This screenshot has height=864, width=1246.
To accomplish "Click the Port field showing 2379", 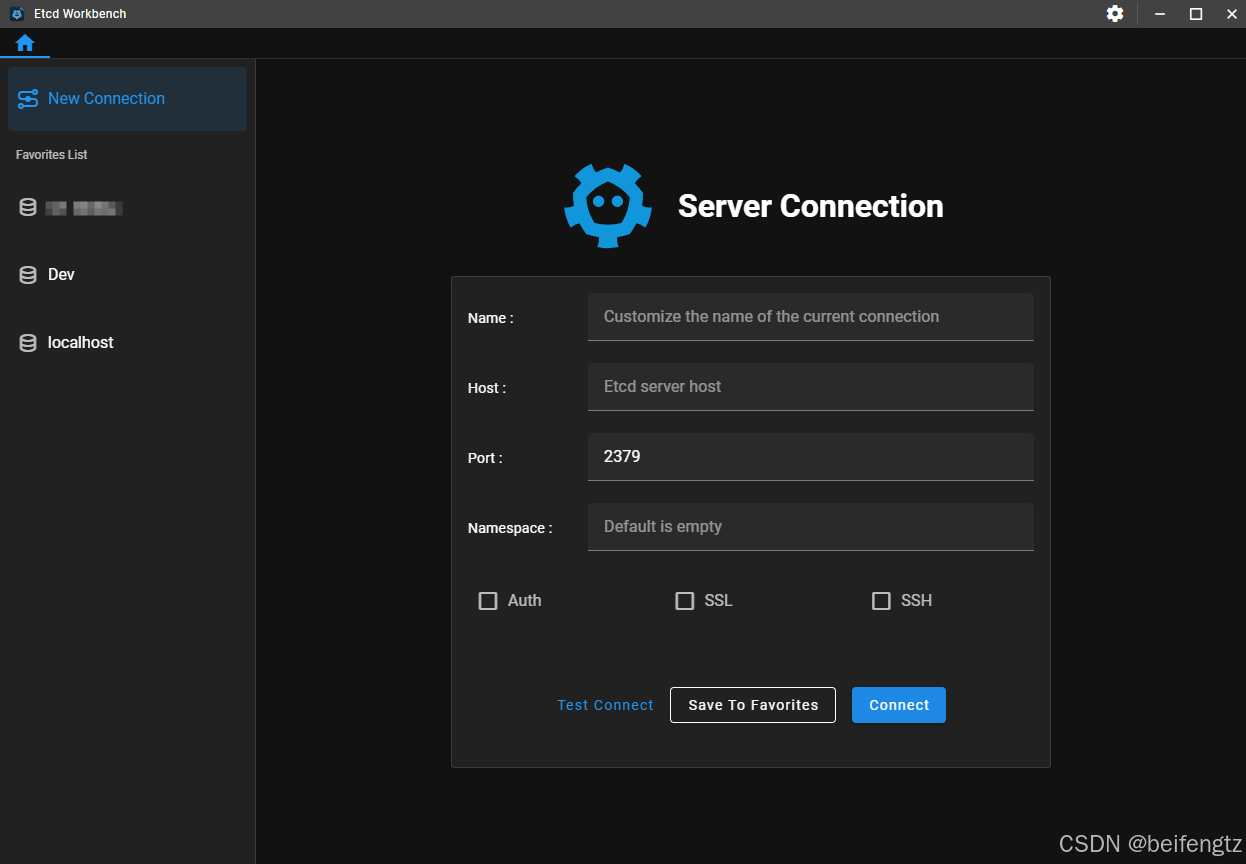I will pos(811,457).
